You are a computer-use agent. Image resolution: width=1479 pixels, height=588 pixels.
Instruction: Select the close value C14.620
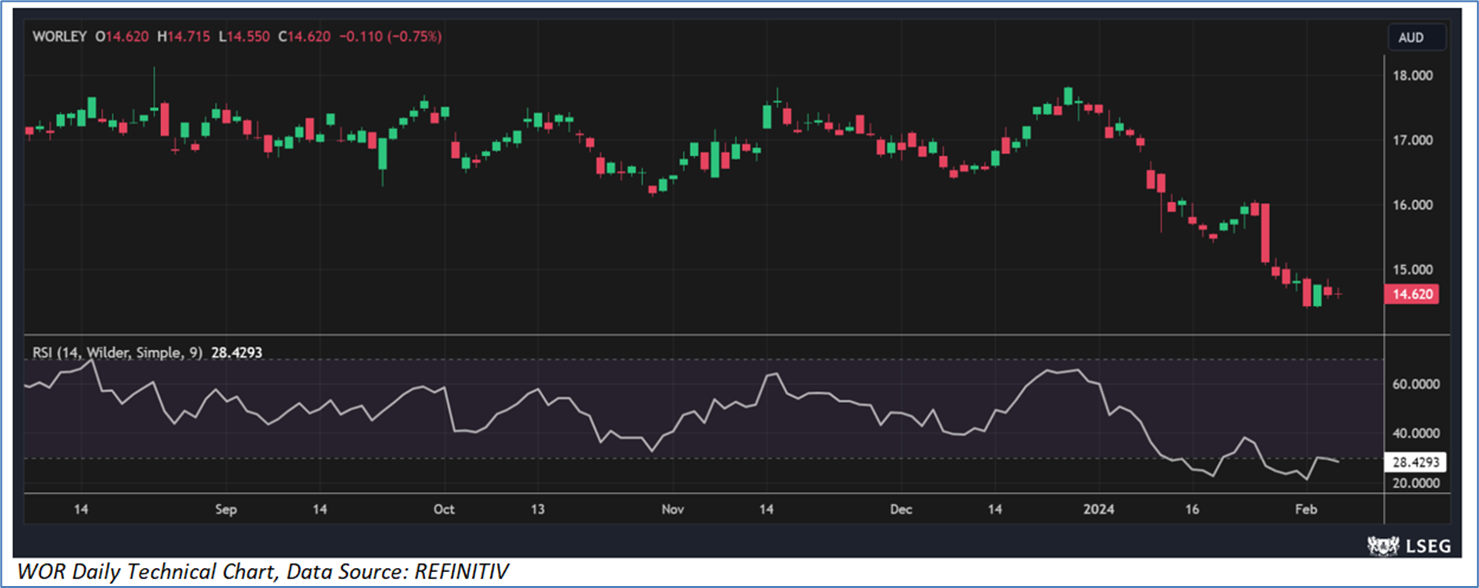304,36
